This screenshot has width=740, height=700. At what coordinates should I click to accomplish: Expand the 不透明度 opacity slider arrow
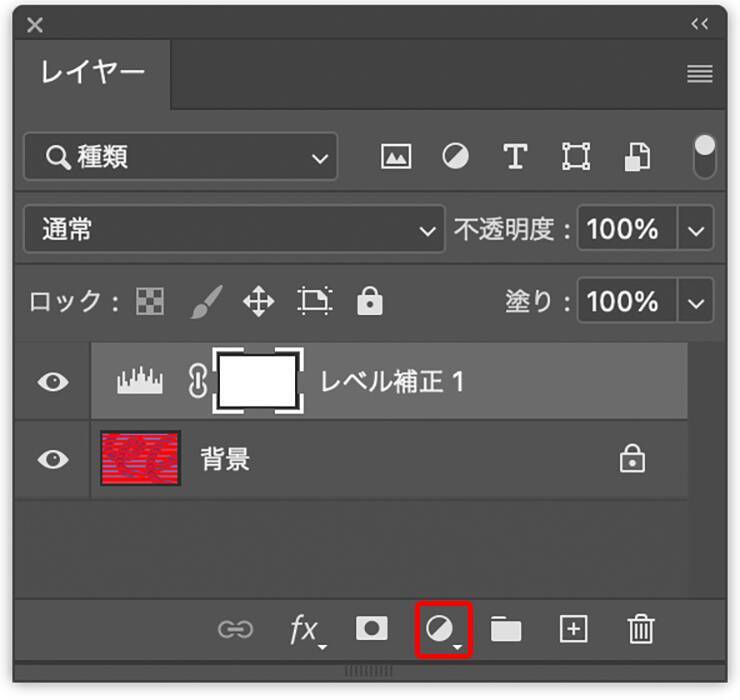pyautogui.click(x=696, y=229)
